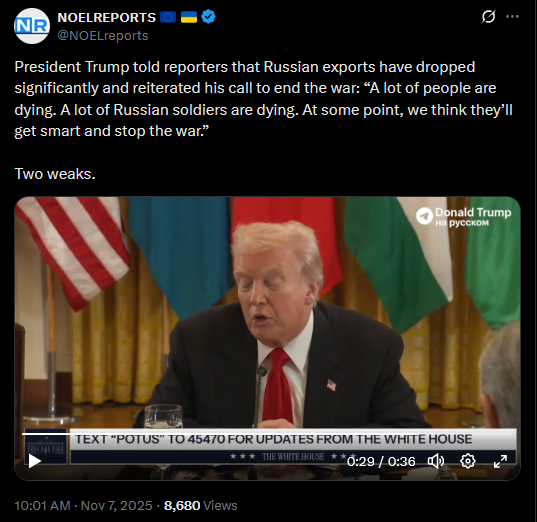Click the tweet text about Russian exports
Viewport: 537px width, 522px height.
[263, 99]
